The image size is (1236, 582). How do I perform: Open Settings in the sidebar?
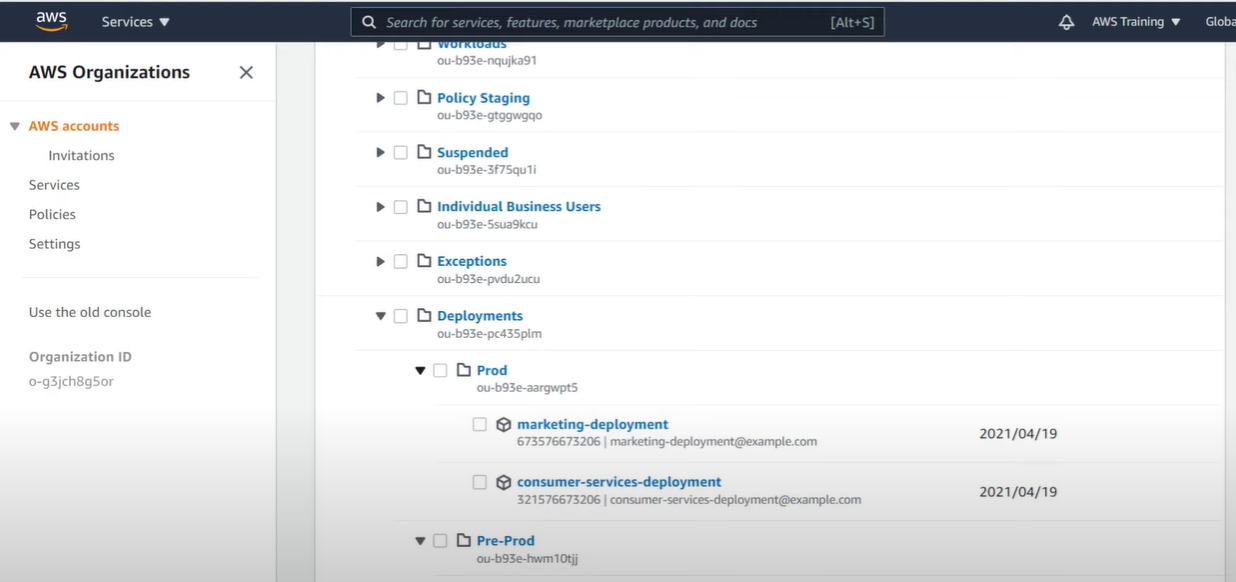(54, 244)
